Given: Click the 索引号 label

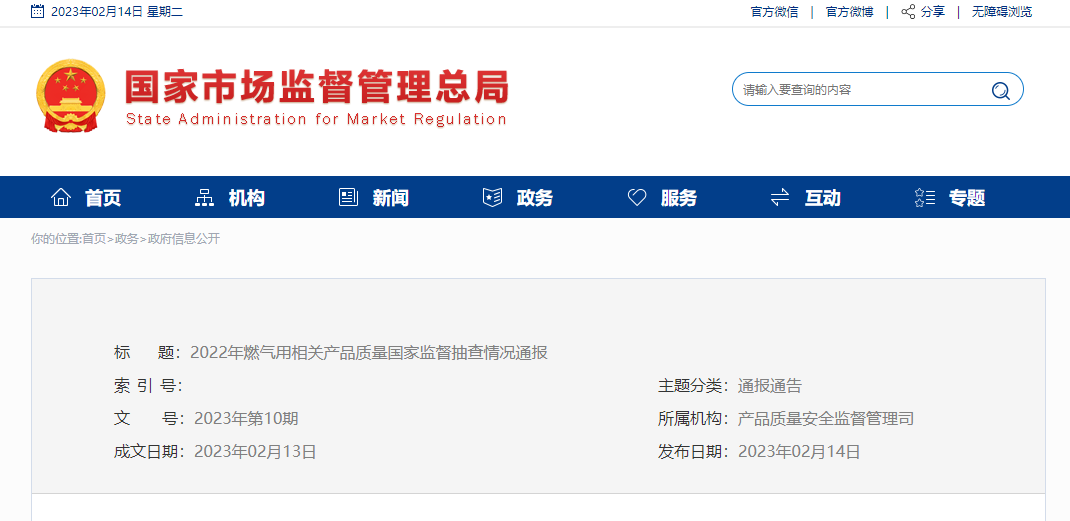Looking at the screenshot, I should 146,386.
